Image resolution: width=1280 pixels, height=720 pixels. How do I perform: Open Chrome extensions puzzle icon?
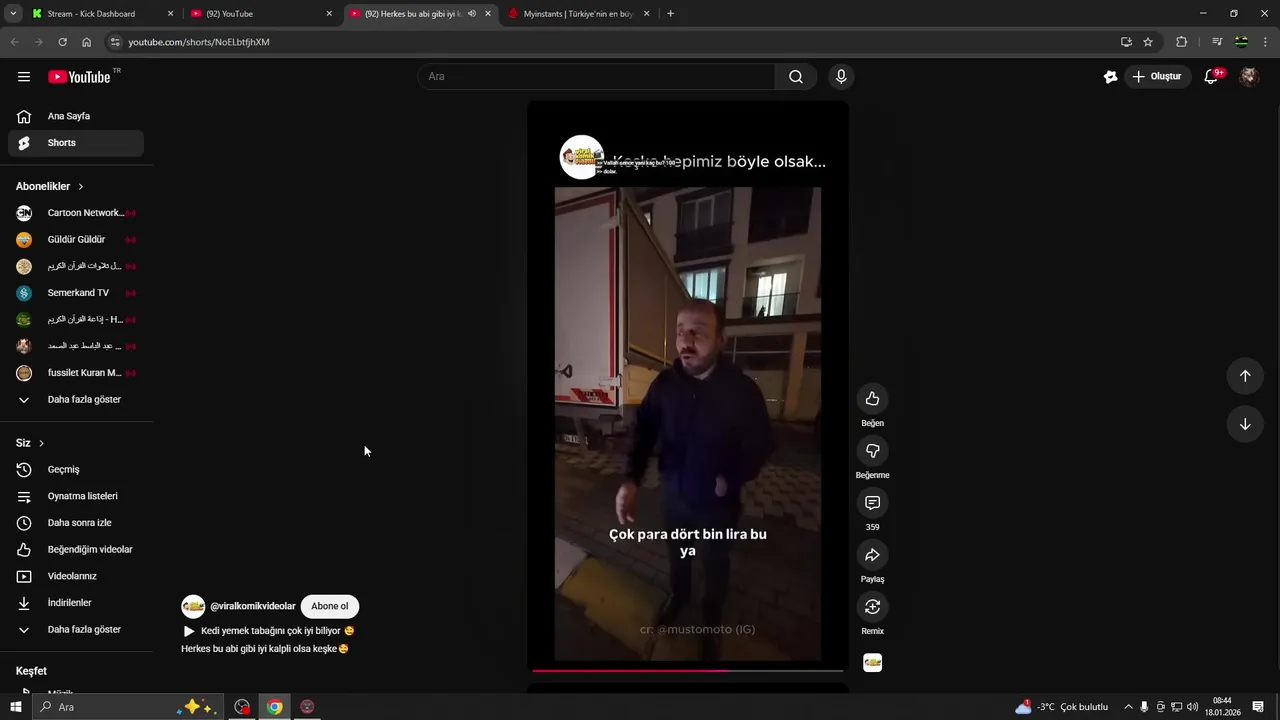pos(1182,42)
